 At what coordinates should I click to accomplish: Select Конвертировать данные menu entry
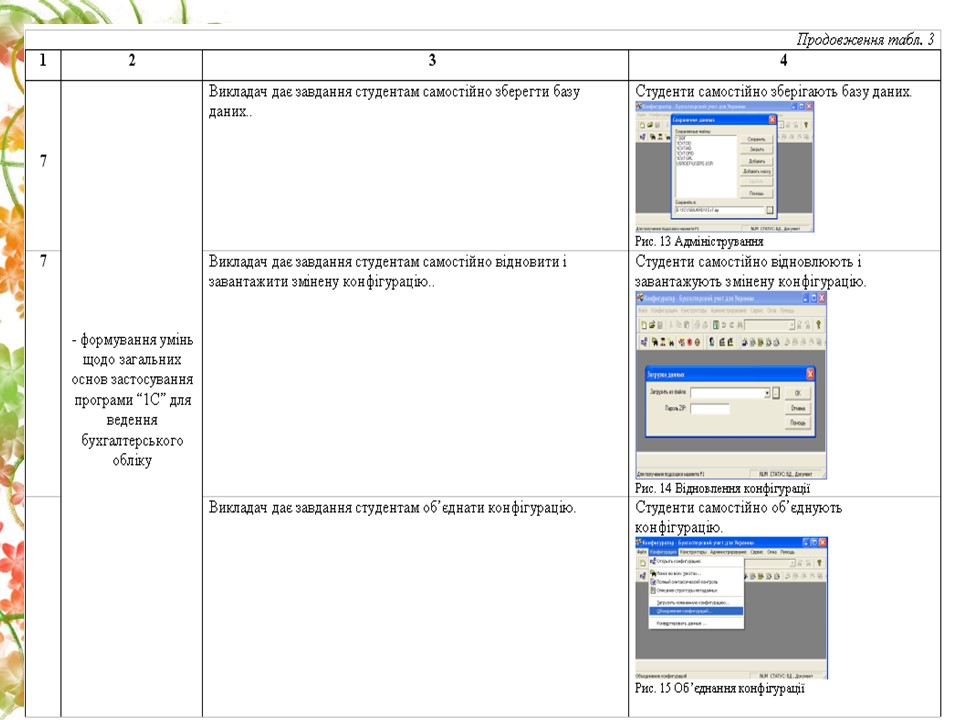pos(682,623)
